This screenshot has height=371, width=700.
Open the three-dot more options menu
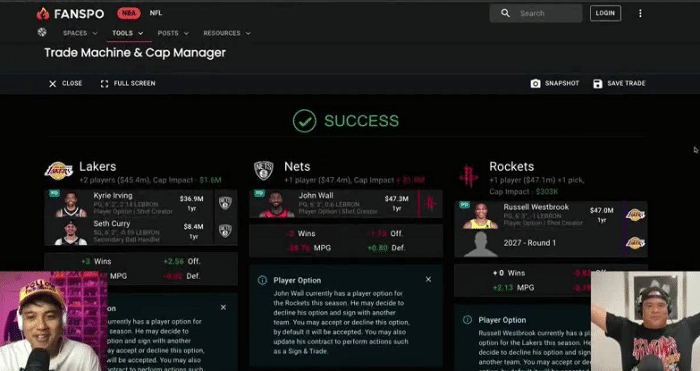point(640,13)
